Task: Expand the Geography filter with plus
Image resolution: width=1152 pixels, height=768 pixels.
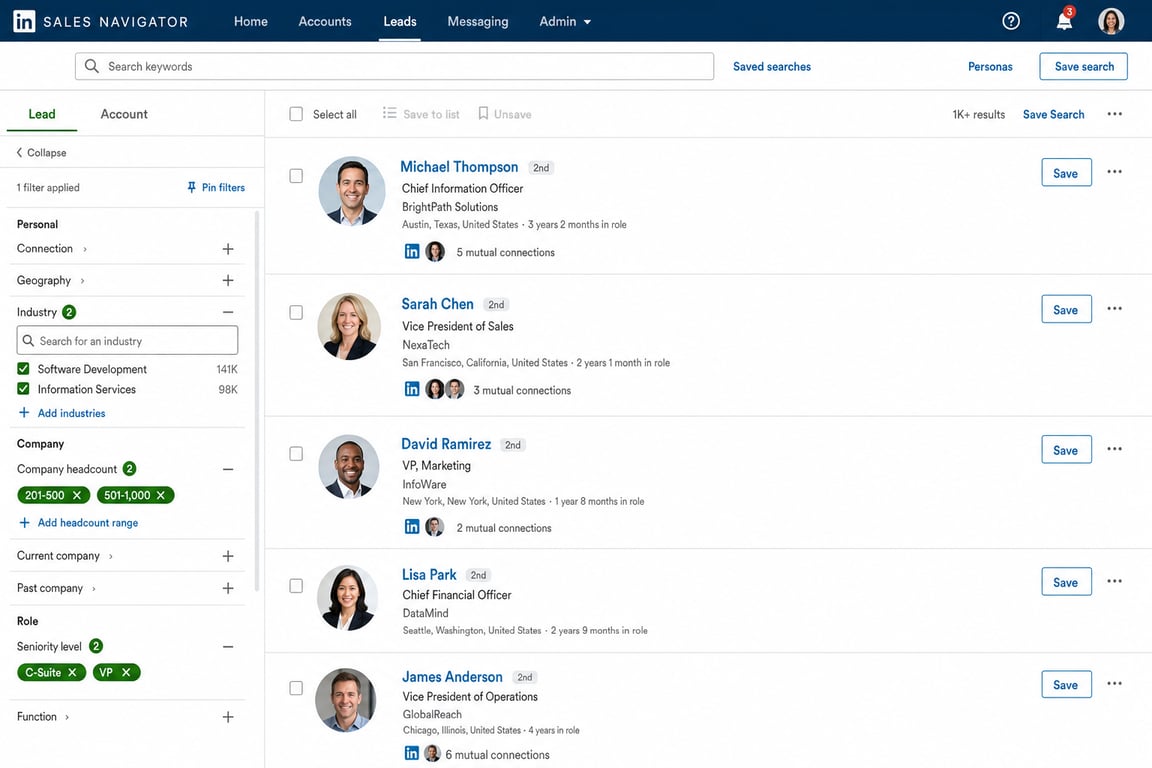Action: (x=228, y=281)
